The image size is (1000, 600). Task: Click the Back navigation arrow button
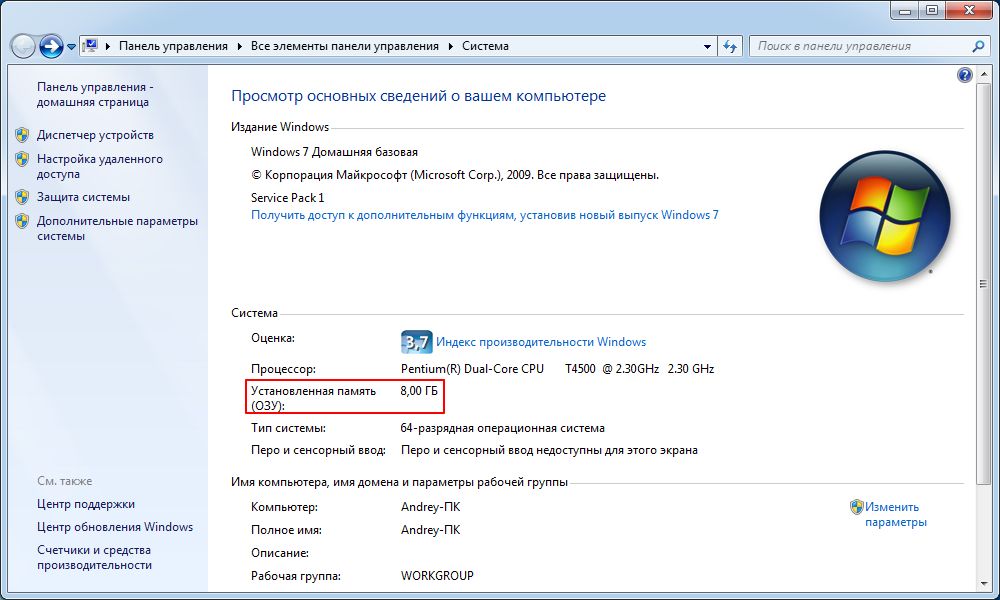(x=23, y=46)
